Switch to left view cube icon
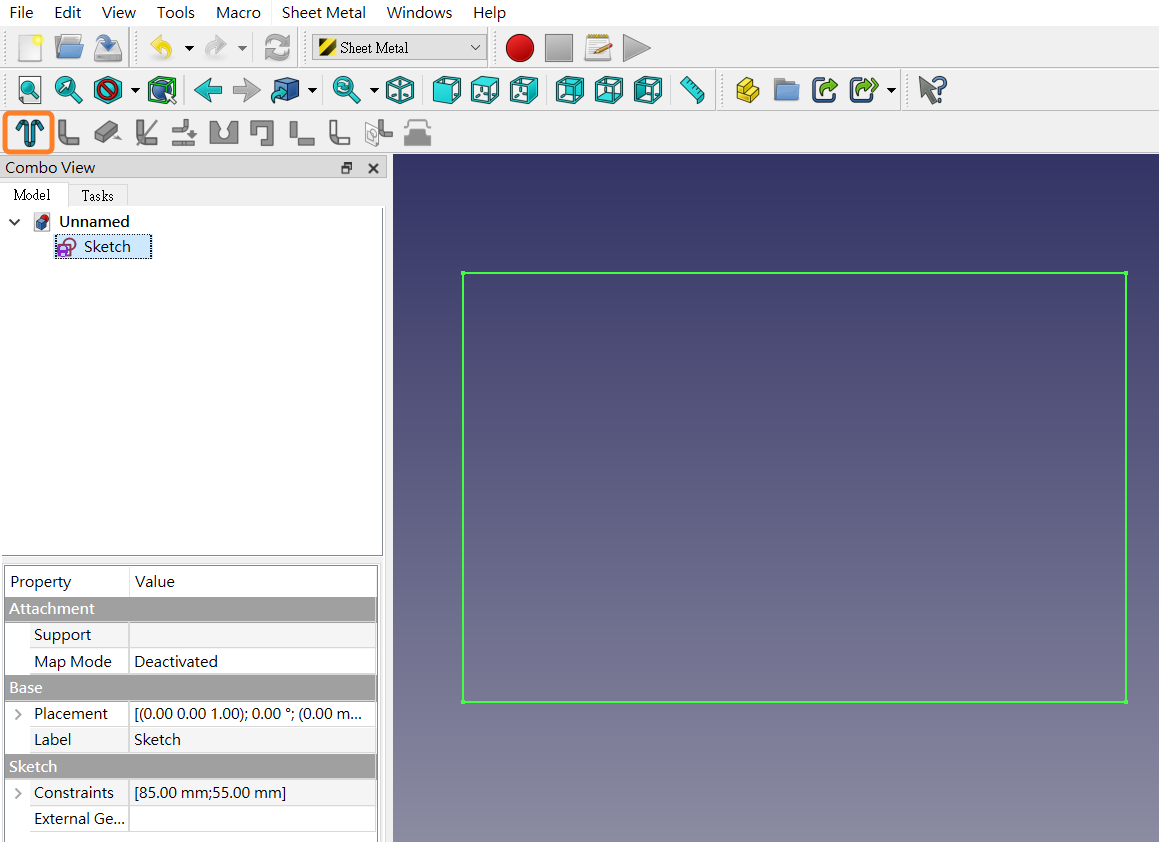This screenshot has height=842, width=1159. click(x=648, y=90)
